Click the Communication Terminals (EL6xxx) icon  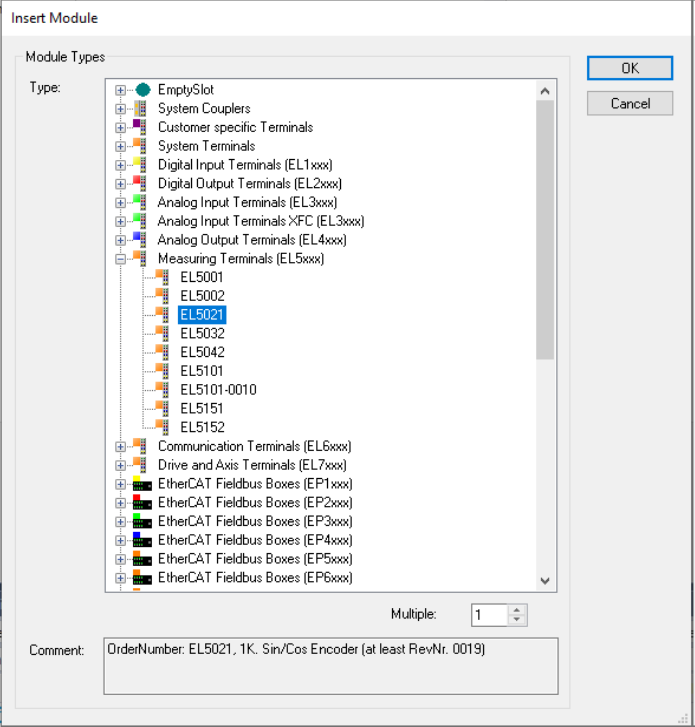140,446
